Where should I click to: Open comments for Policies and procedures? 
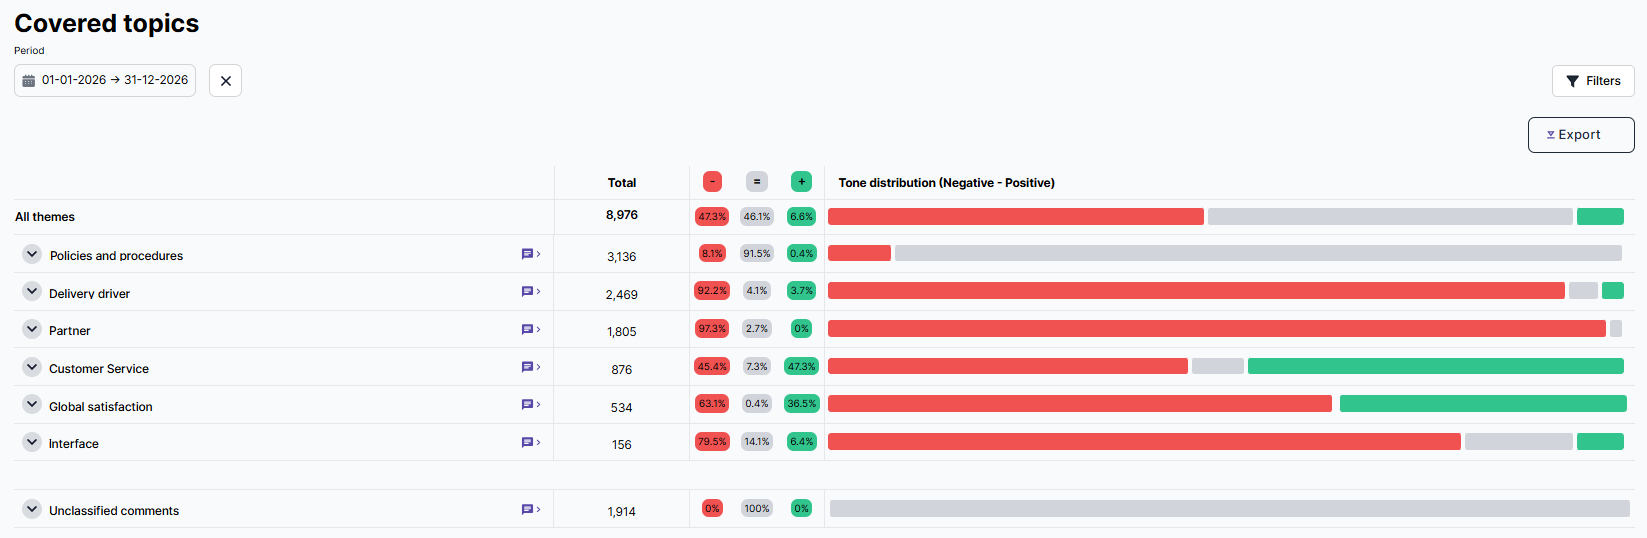(530, 254)
